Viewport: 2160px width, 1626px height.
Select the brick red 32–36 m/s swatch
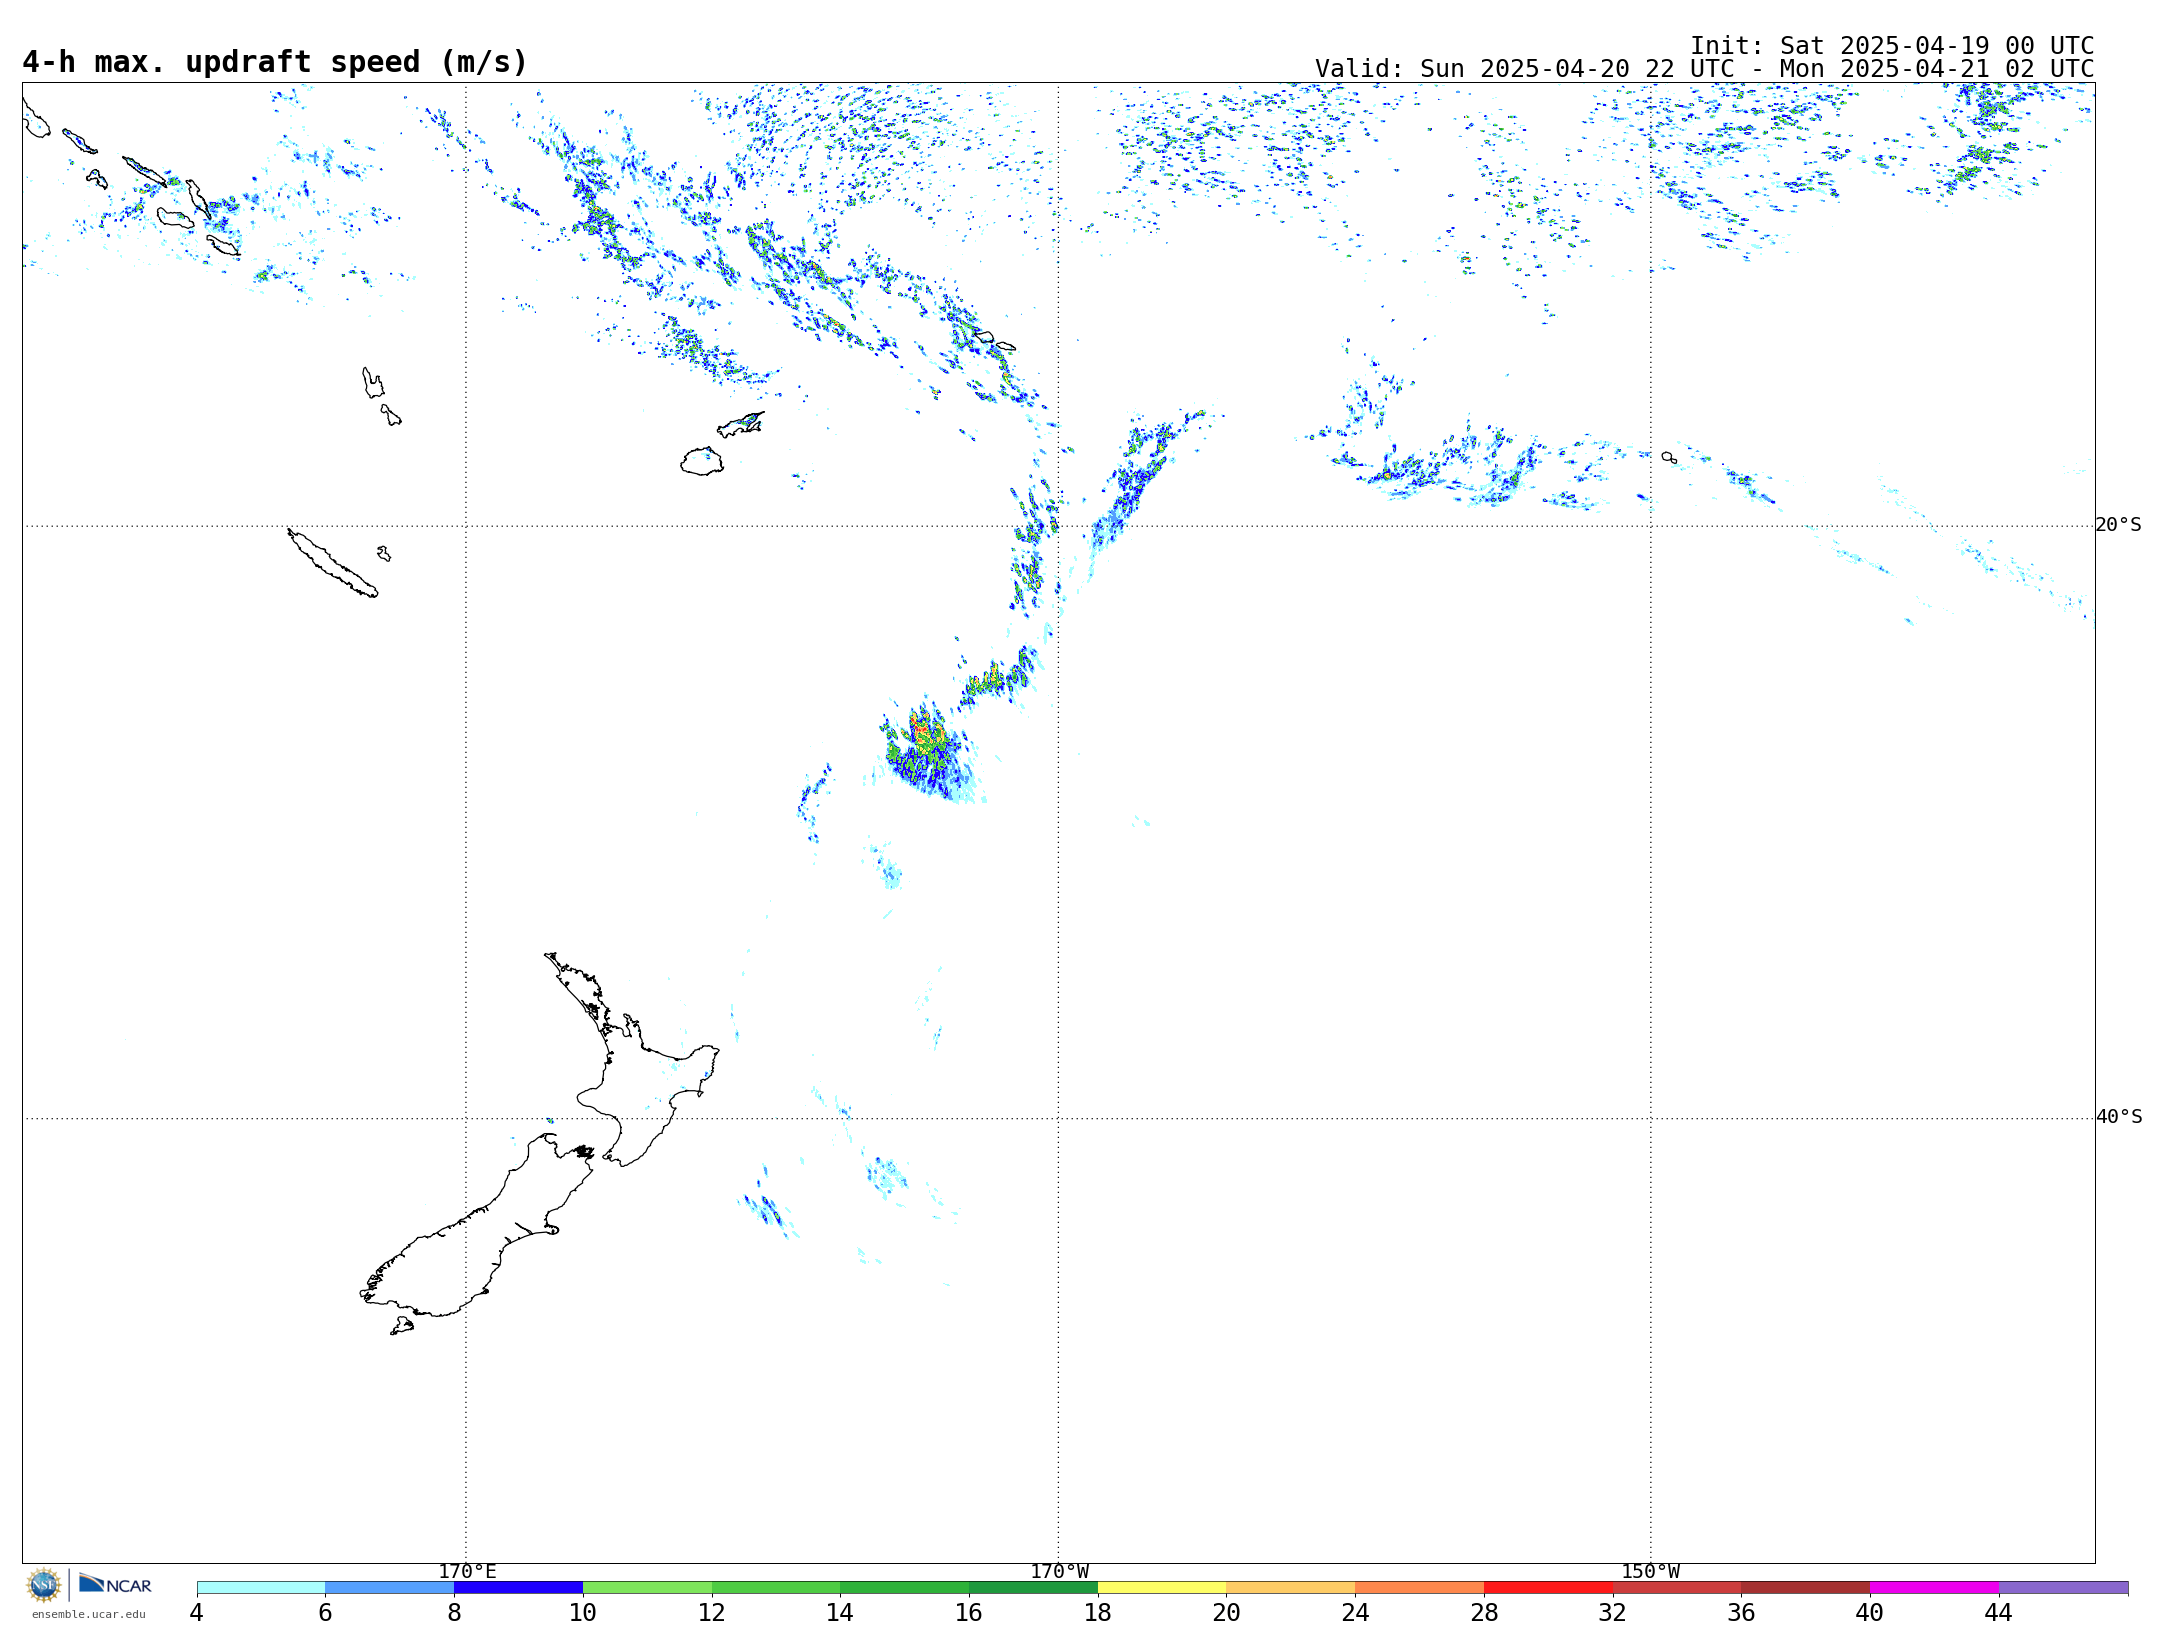coord(1677,1587)
